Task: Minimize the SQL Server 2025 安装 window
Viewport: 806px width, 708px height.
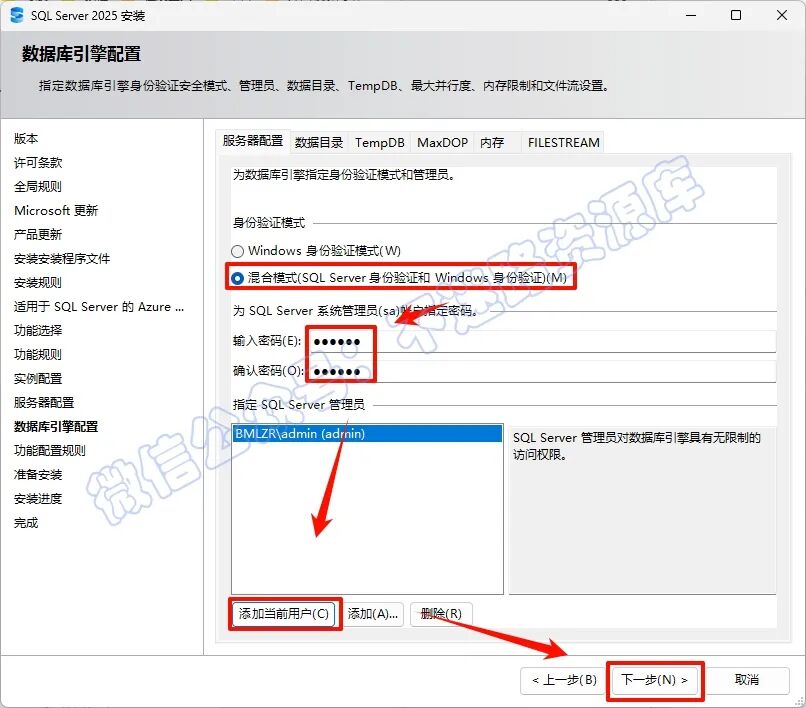Action: click(x=691, y=15)
